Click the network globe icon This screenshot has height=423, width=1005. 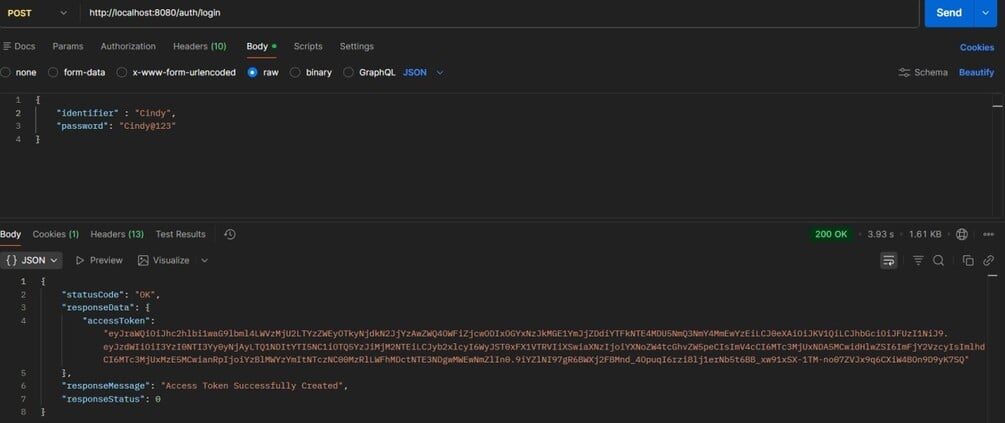click(962, 234)
